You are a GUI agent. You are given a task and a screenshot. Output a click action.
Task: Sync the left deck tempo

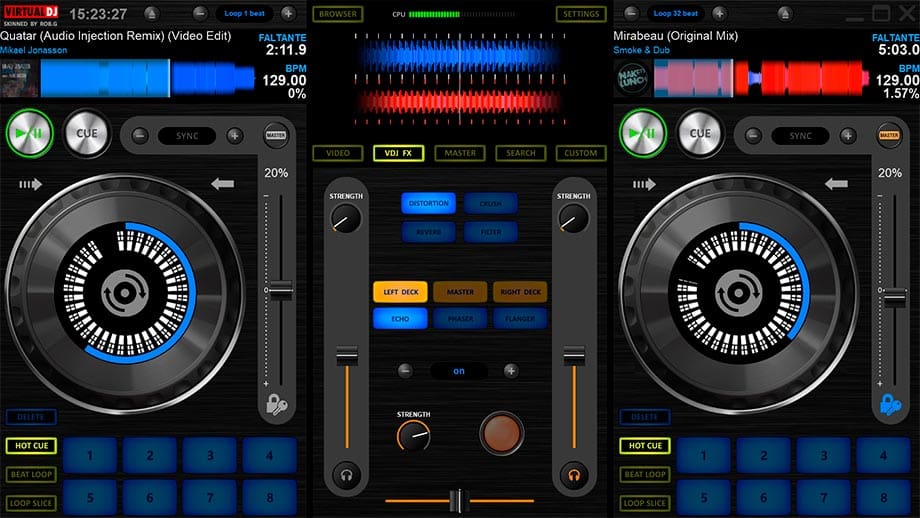coord(187,136)
